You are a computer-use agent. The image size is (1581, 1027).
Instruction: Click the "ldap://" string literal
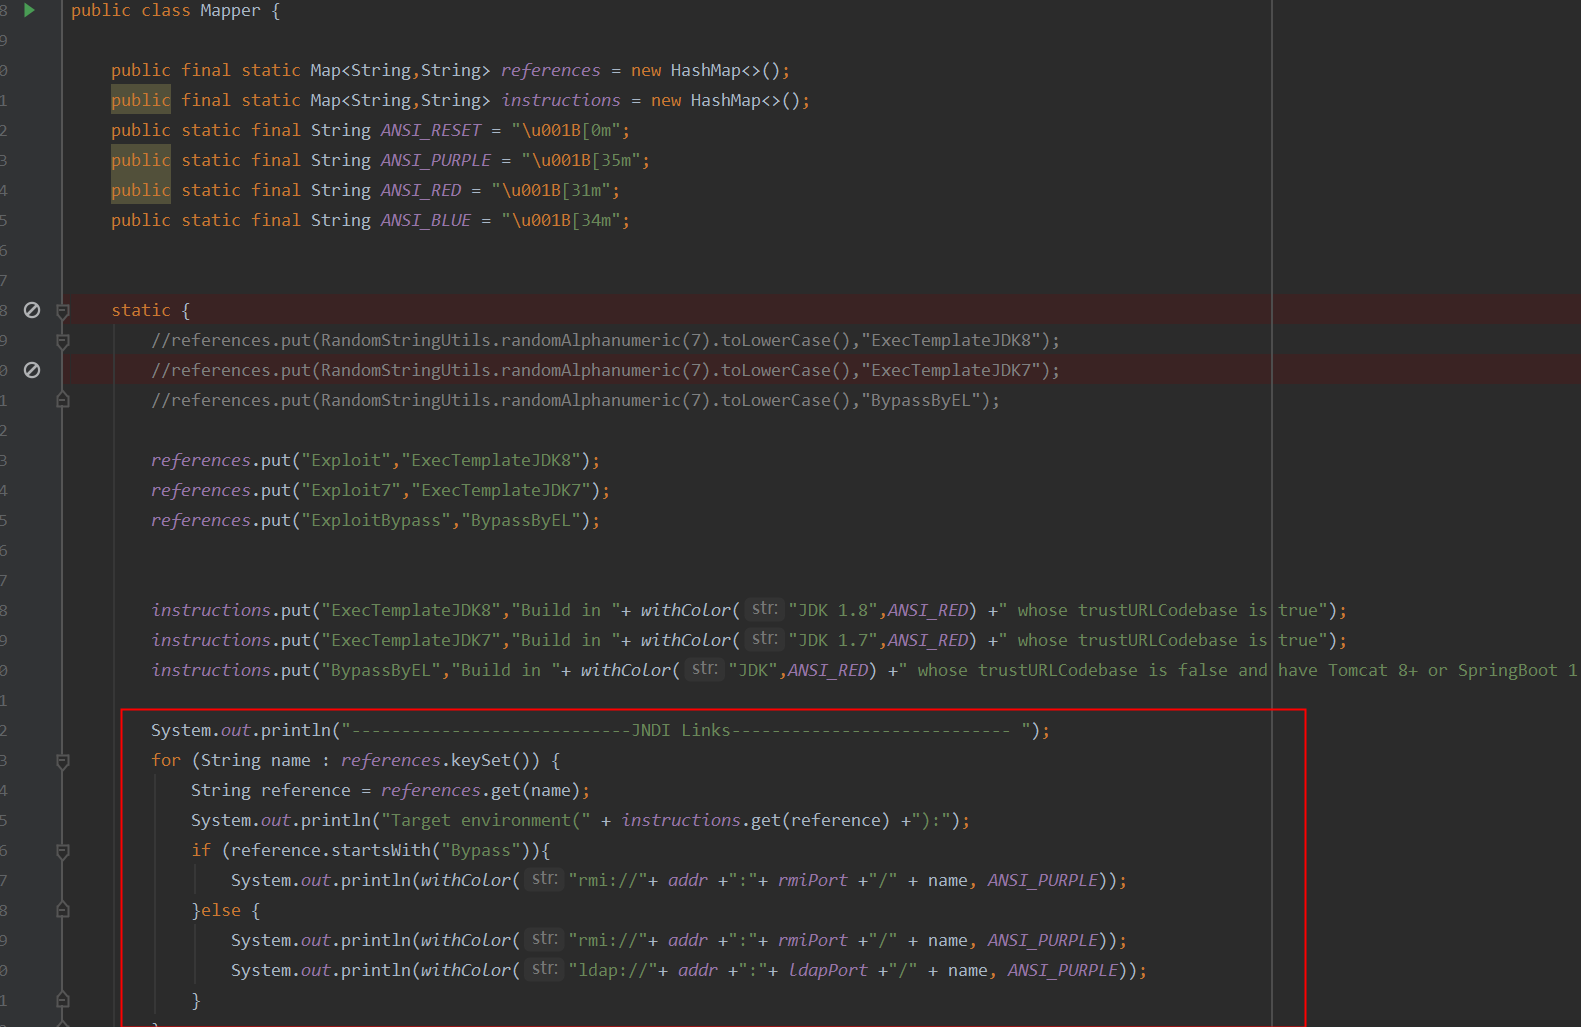pos(613,971)
